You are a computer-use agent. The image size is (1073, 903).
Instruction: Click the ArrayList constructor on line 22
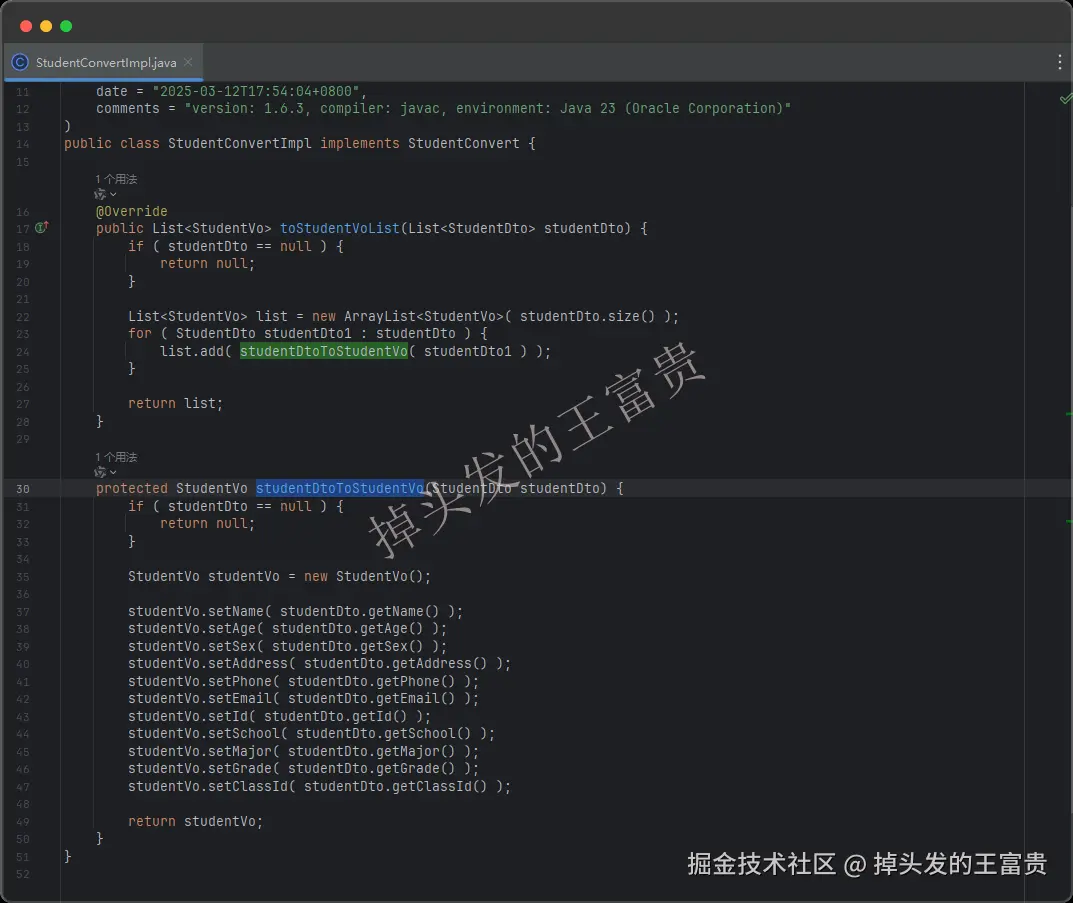click(495, 317)
